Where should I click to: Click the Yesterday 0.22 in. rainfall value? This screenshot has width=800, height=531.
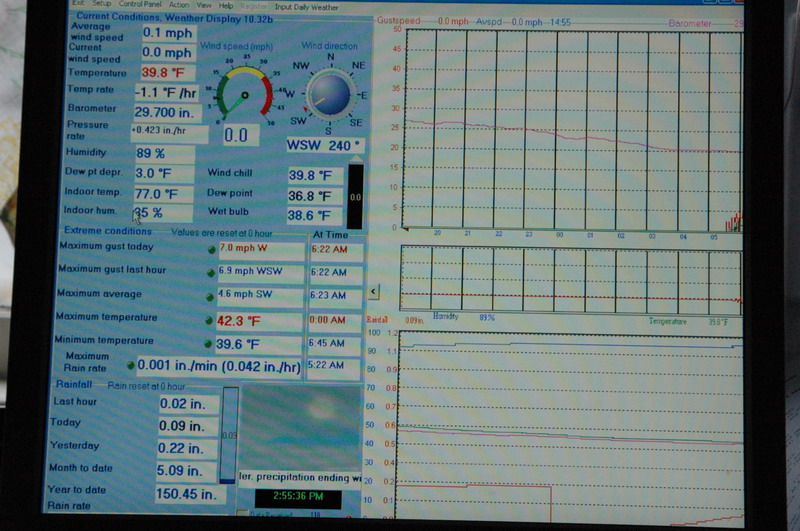point(187,448)
